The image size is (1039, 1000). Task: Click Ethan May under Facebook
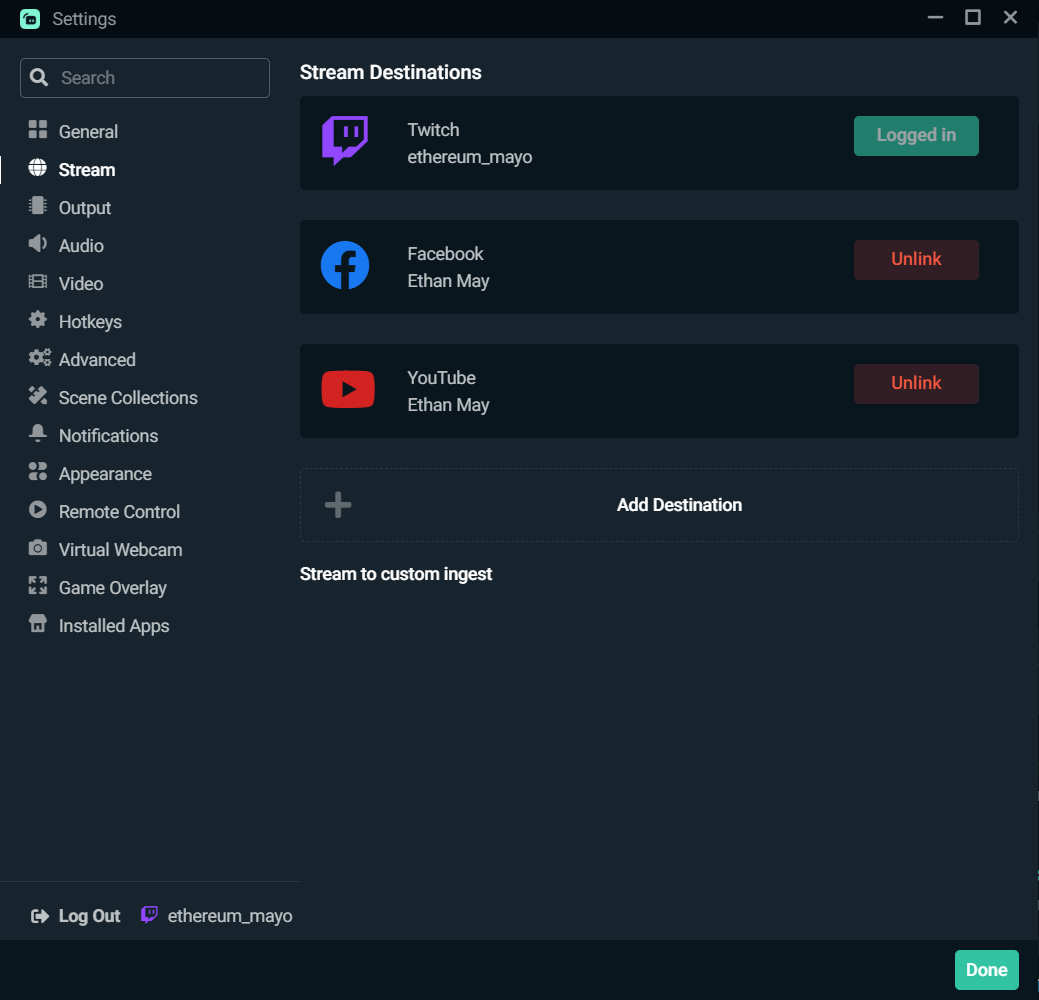tap(449, 281)
